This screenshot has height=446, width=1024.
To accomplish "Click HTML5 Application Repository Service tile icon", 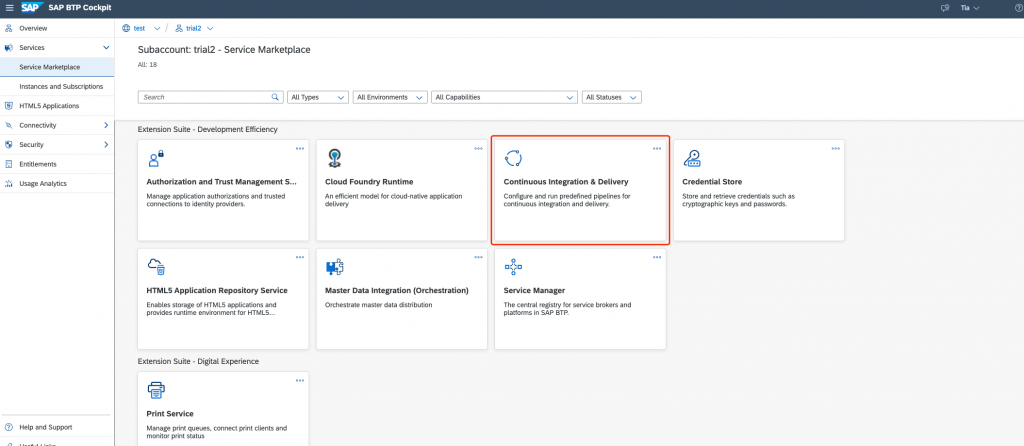I will click(156, 266).
